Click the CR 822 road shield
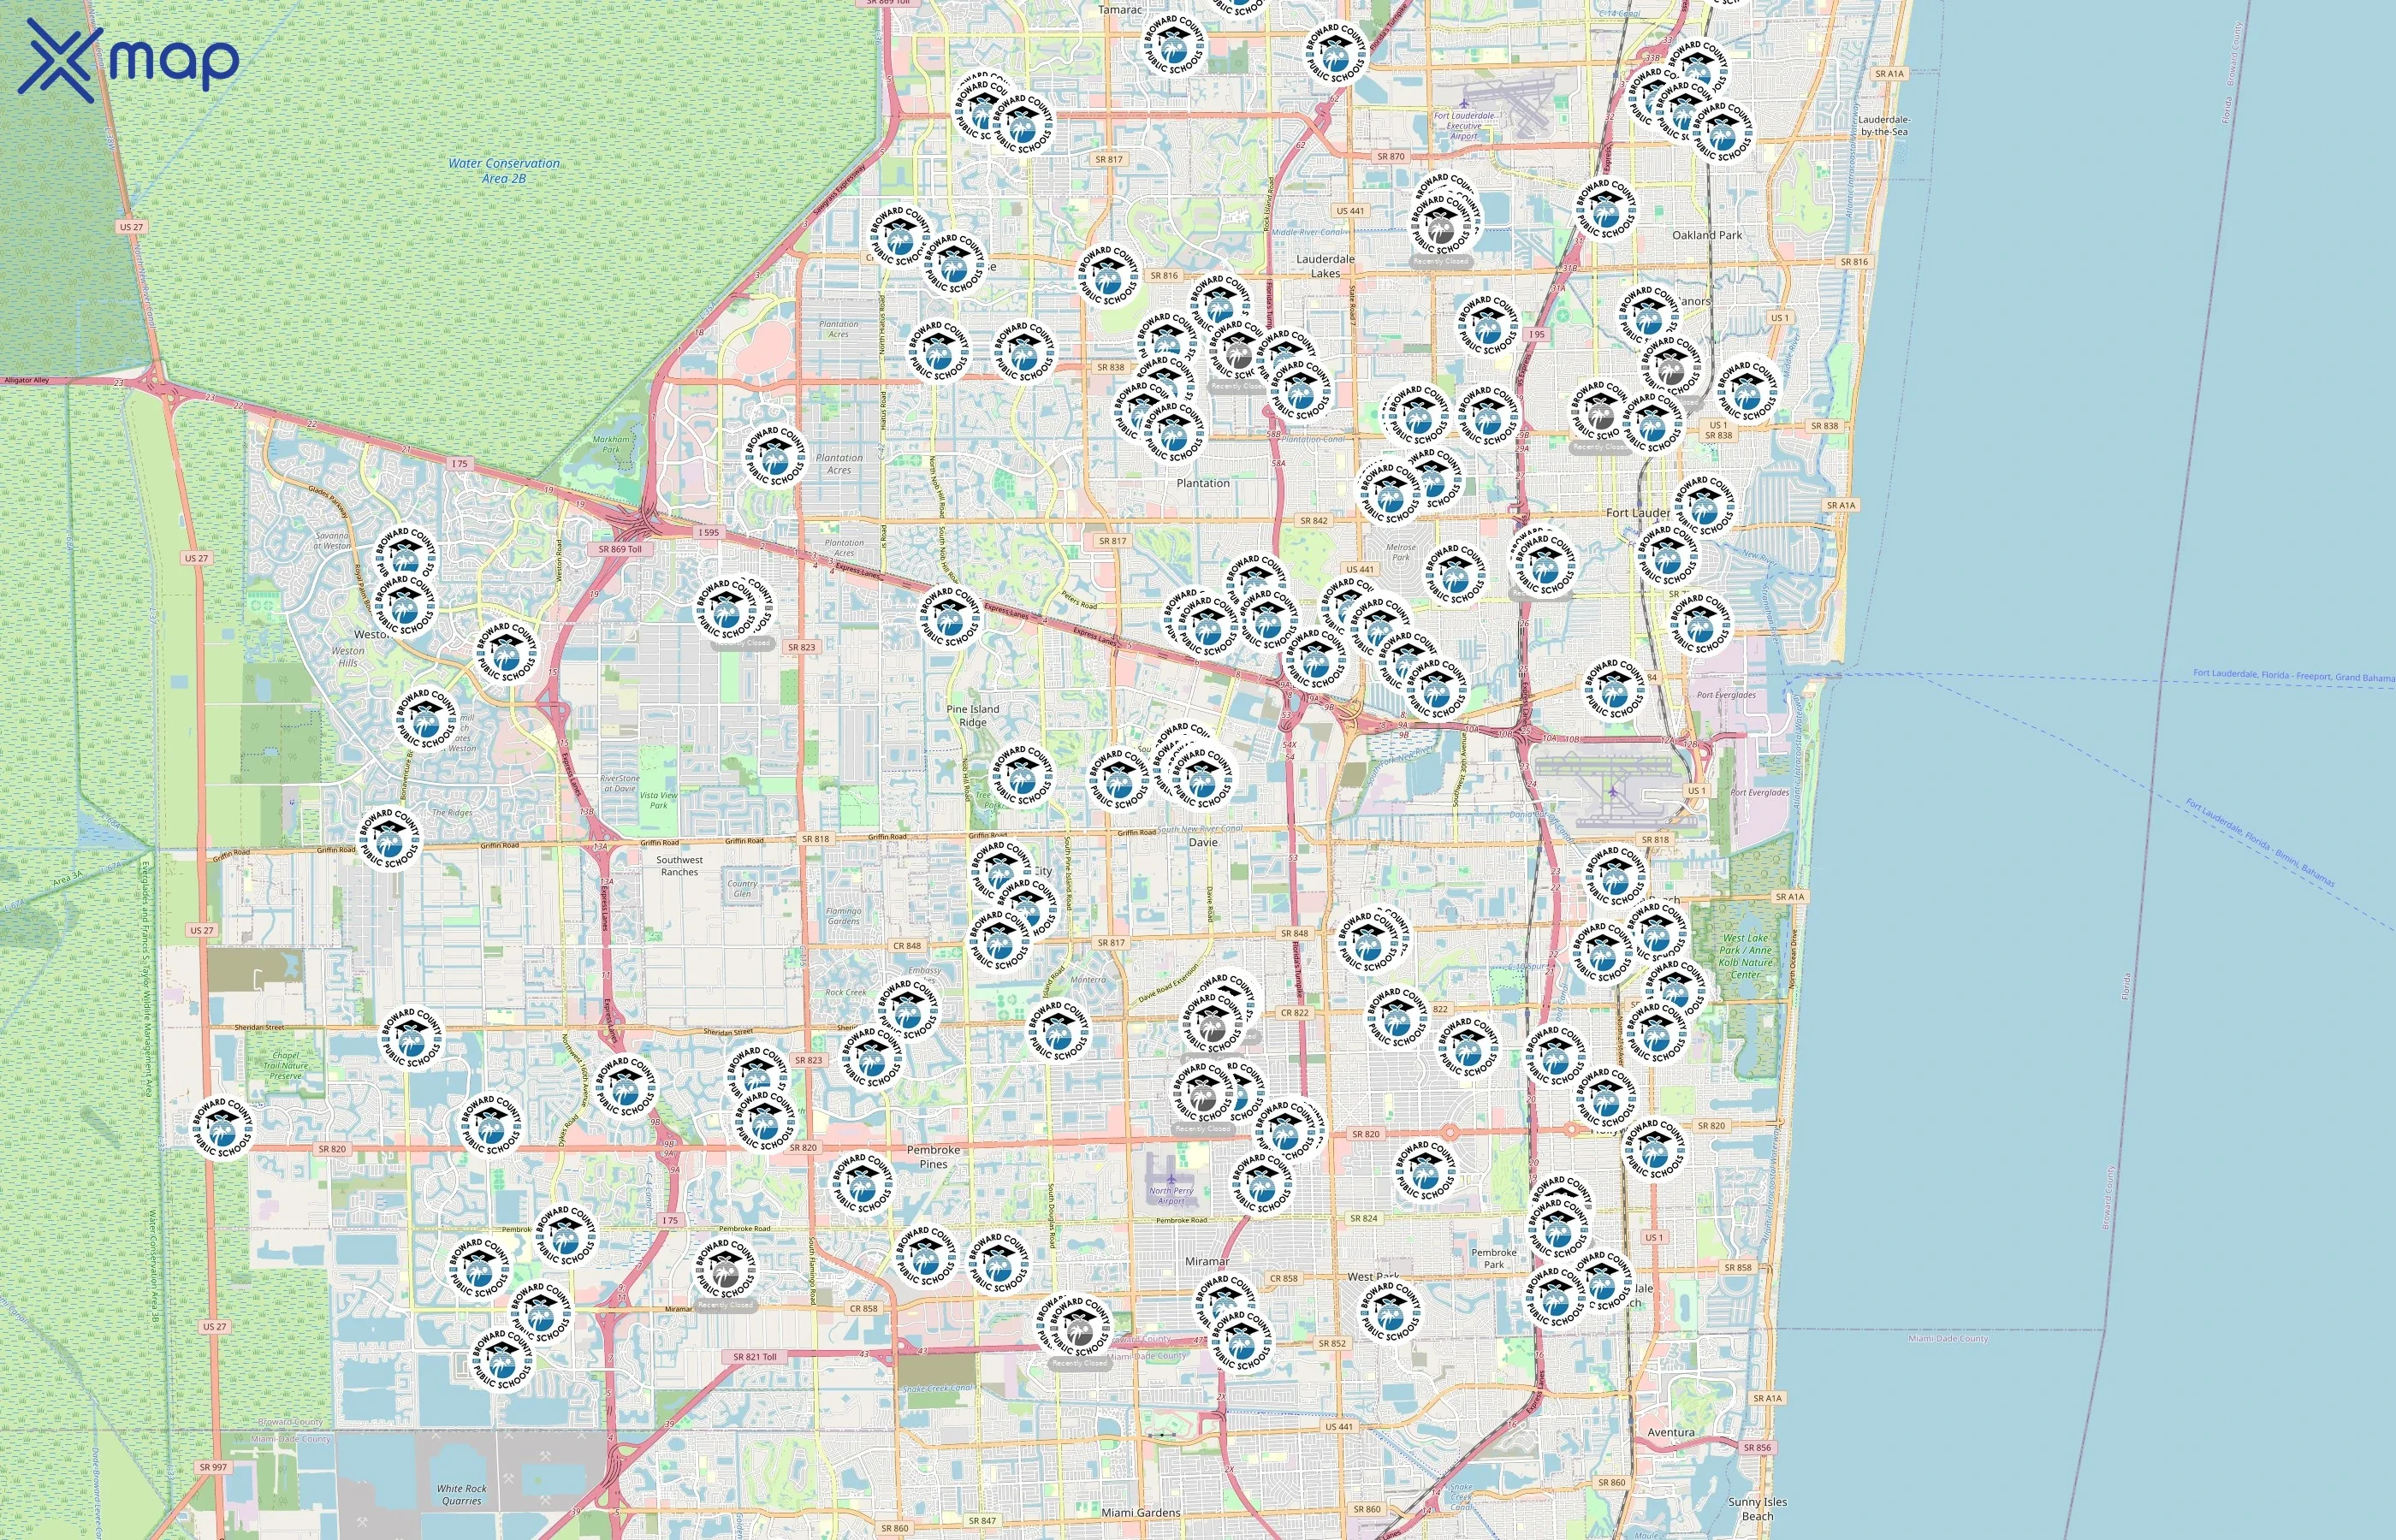2396x1540 pixels. point(1294,1012)
